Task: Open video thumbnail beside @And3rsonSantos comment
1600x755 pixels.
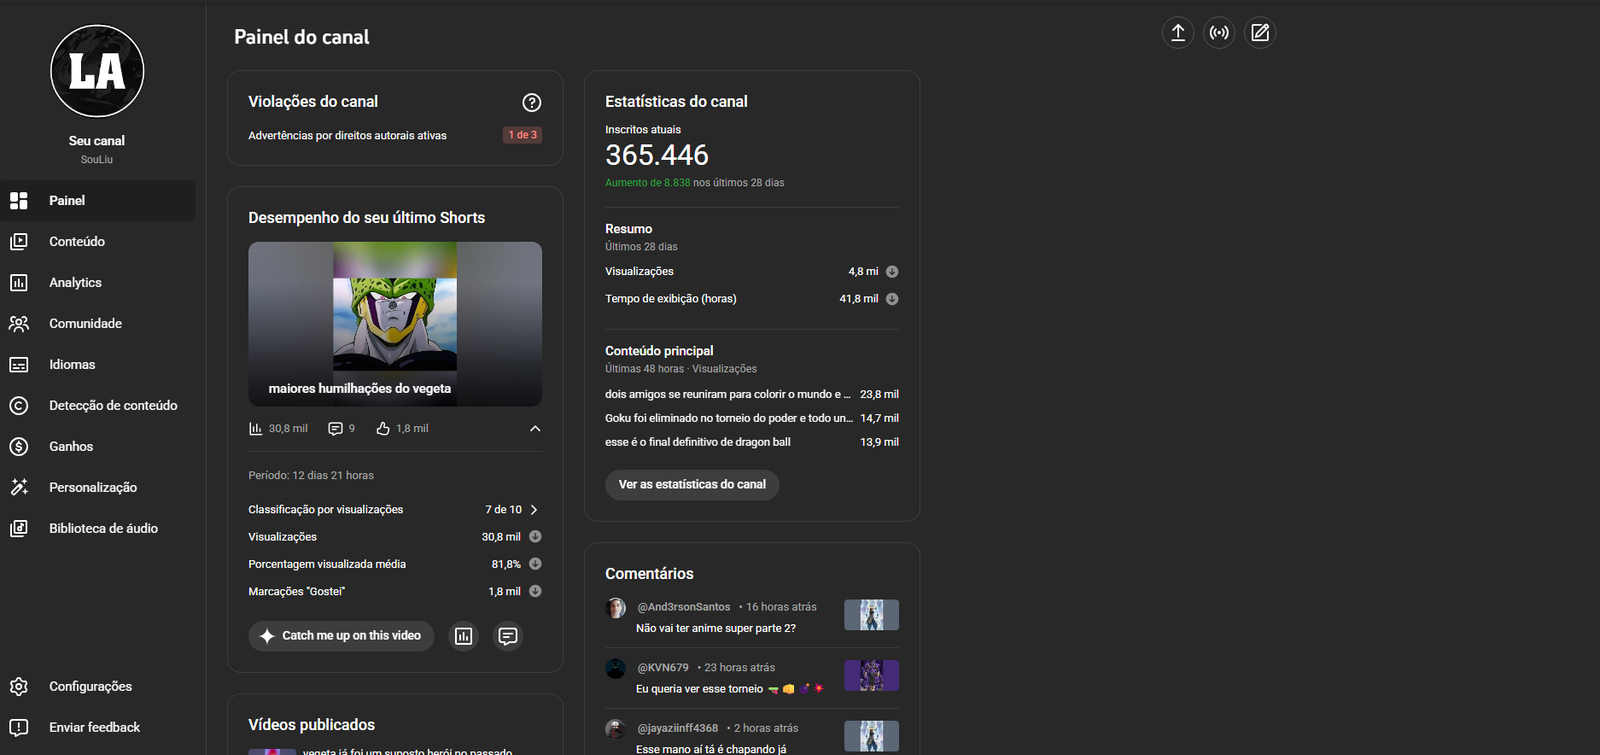Action: (871, 615)
